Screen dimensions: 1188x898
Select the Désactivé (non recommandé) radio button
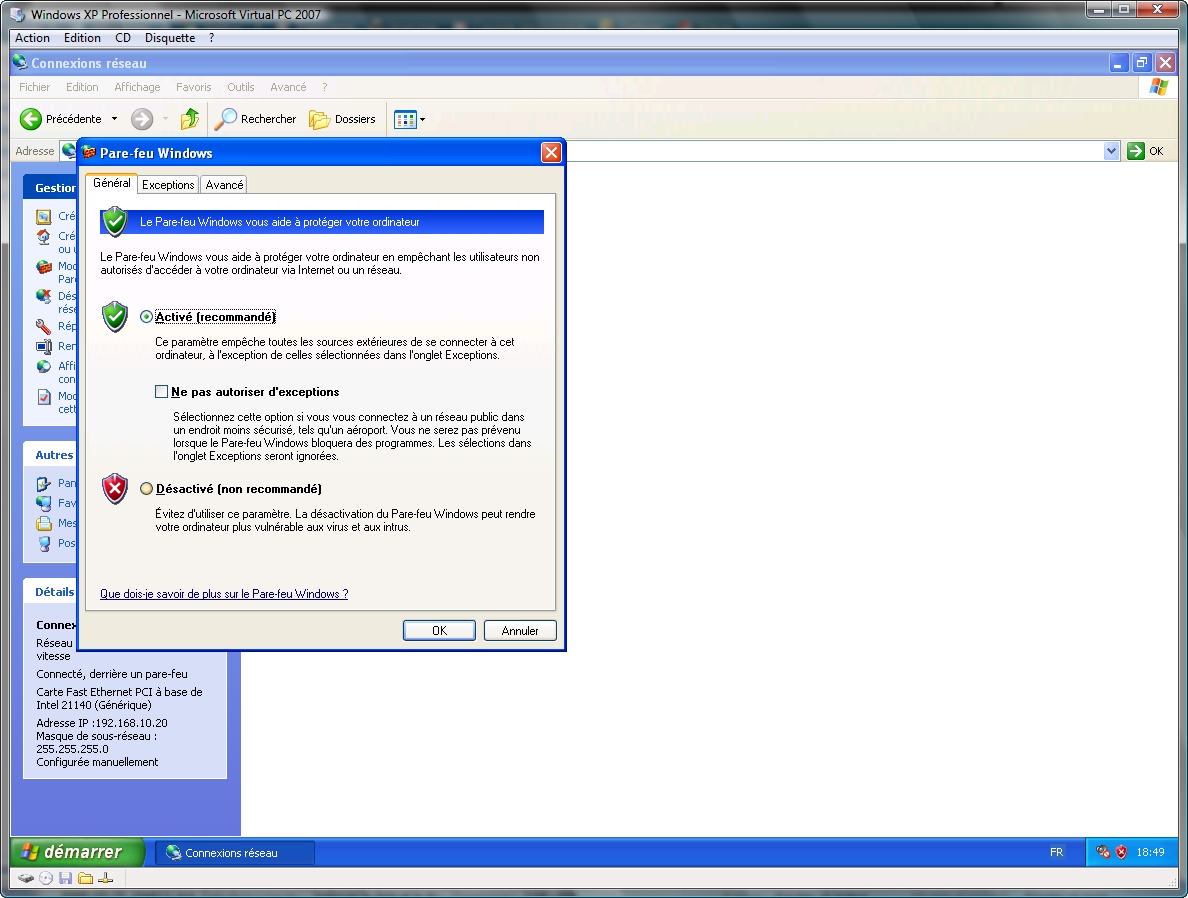click(146, 489)
